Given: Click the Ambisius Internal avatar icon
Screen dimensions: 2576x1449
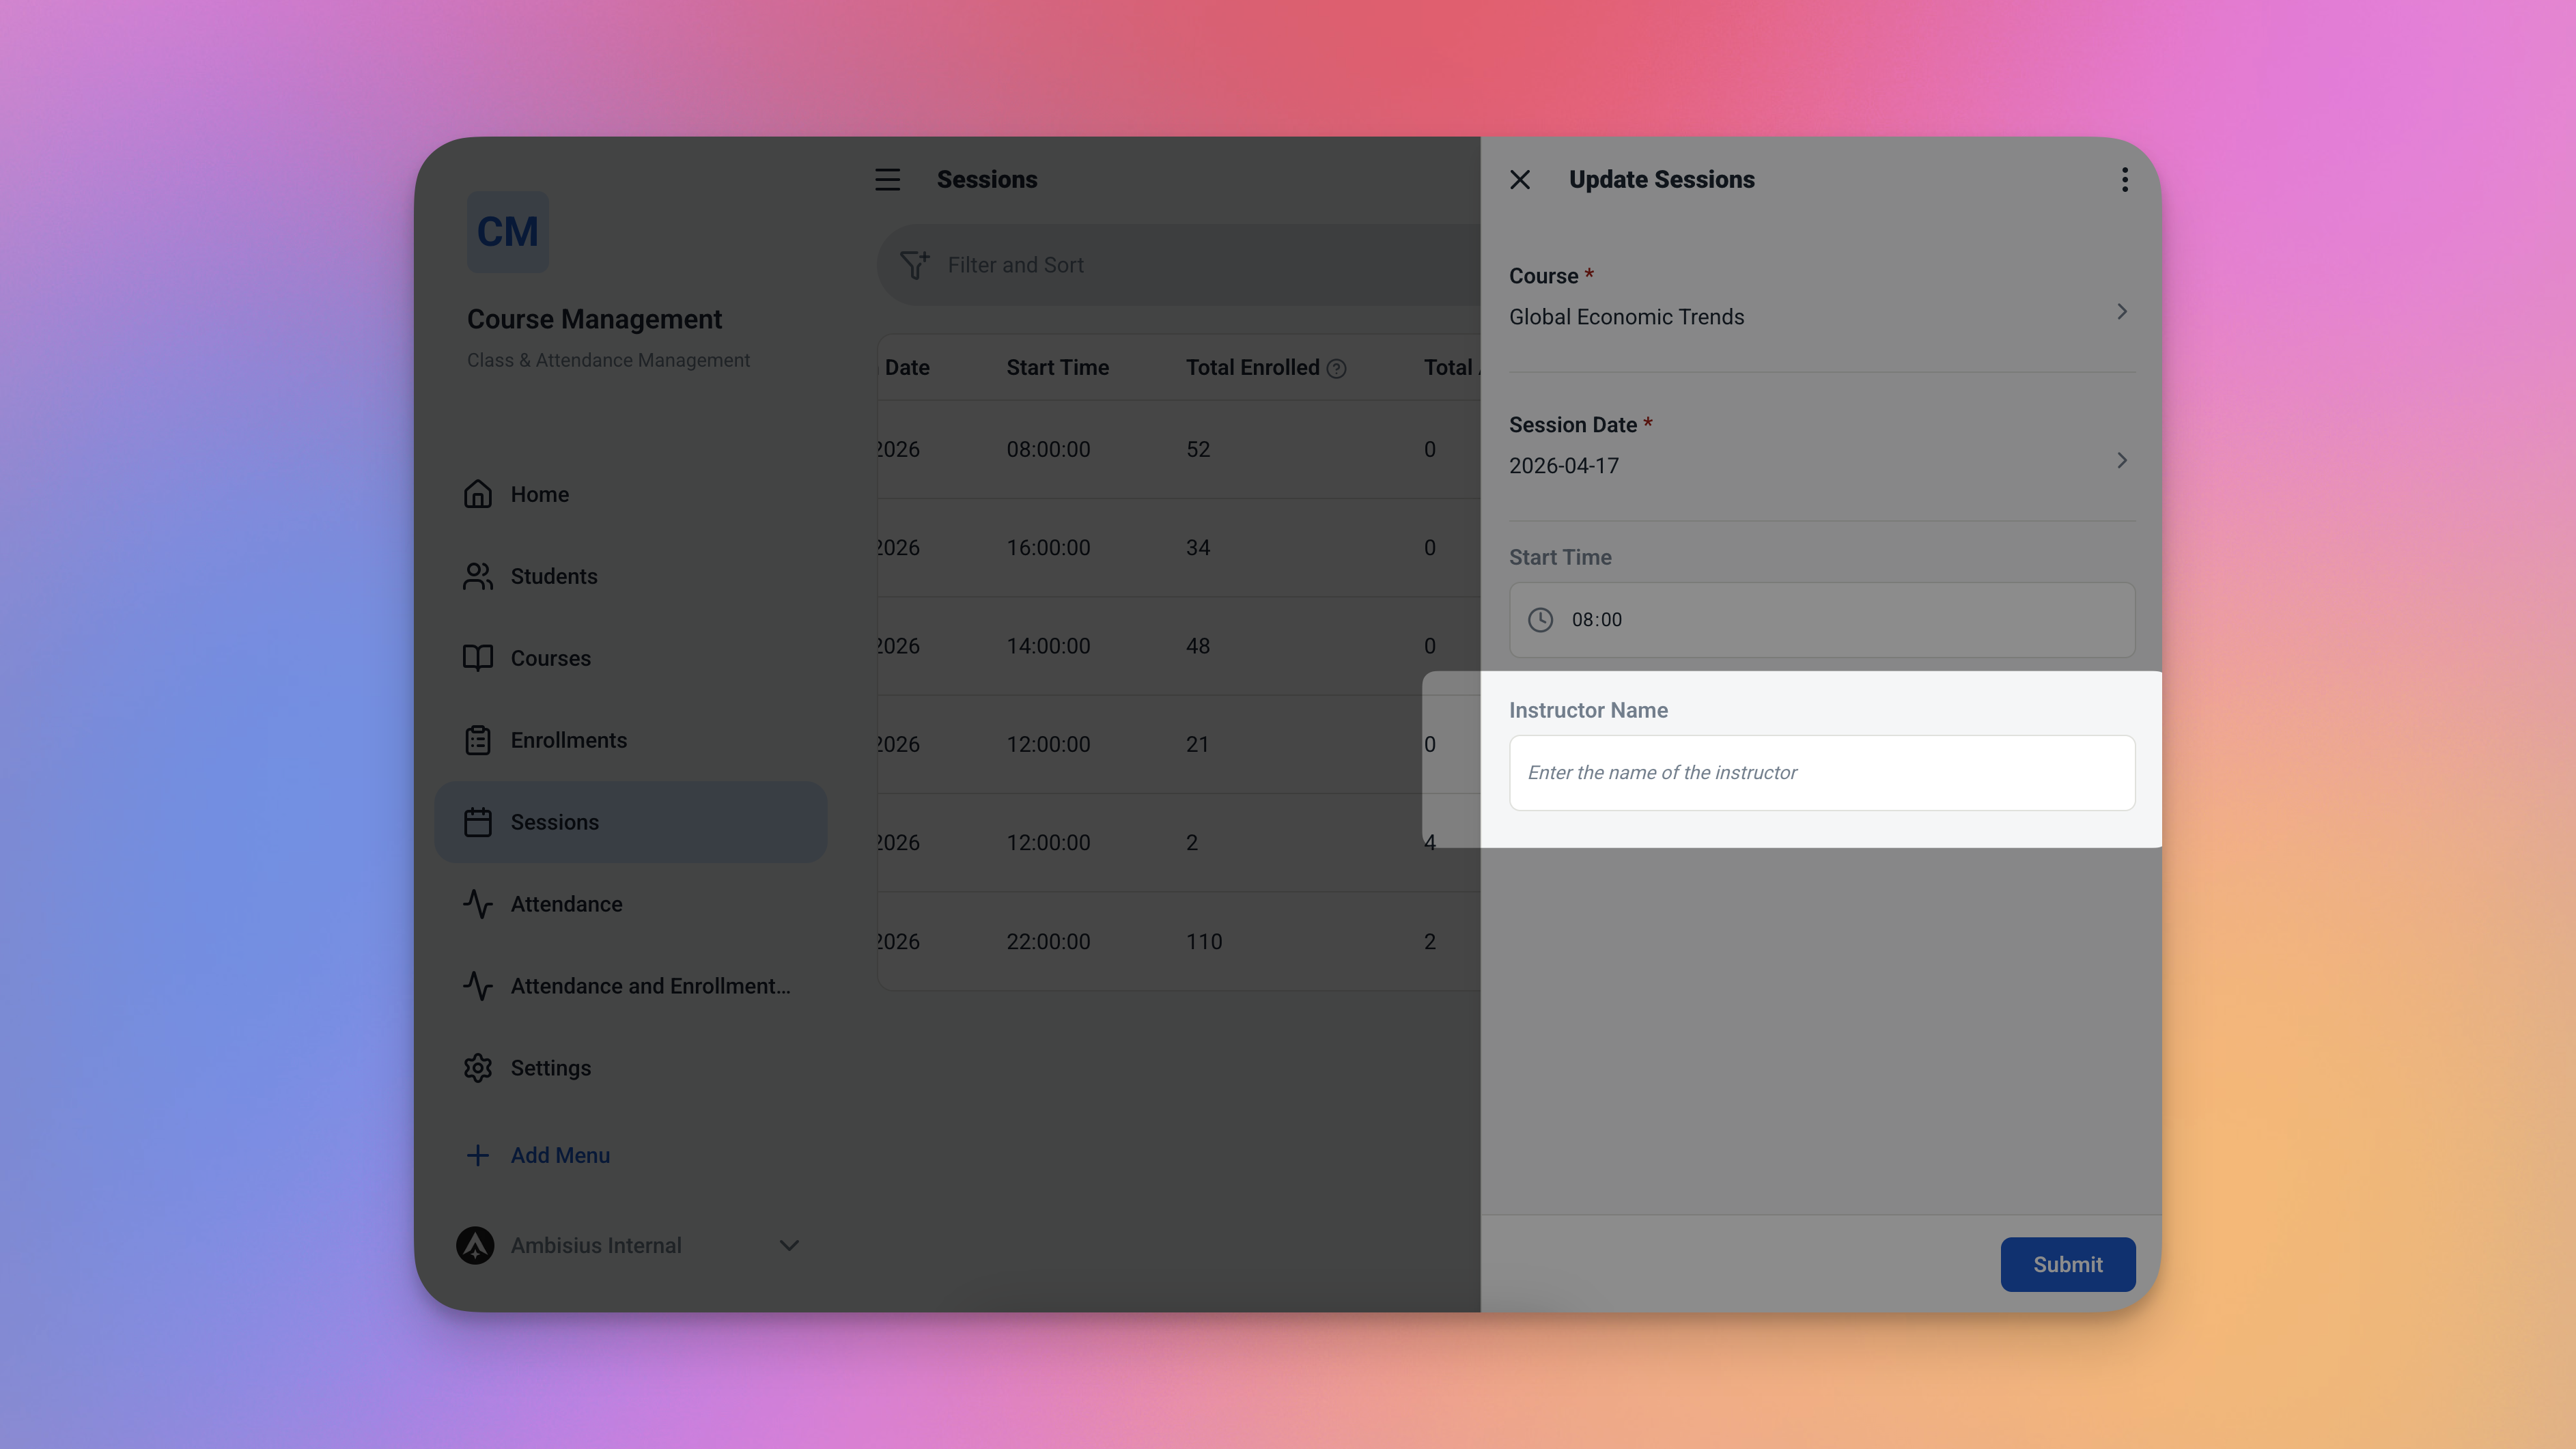Looking at the screenshot, I should tap(475, 1245).
